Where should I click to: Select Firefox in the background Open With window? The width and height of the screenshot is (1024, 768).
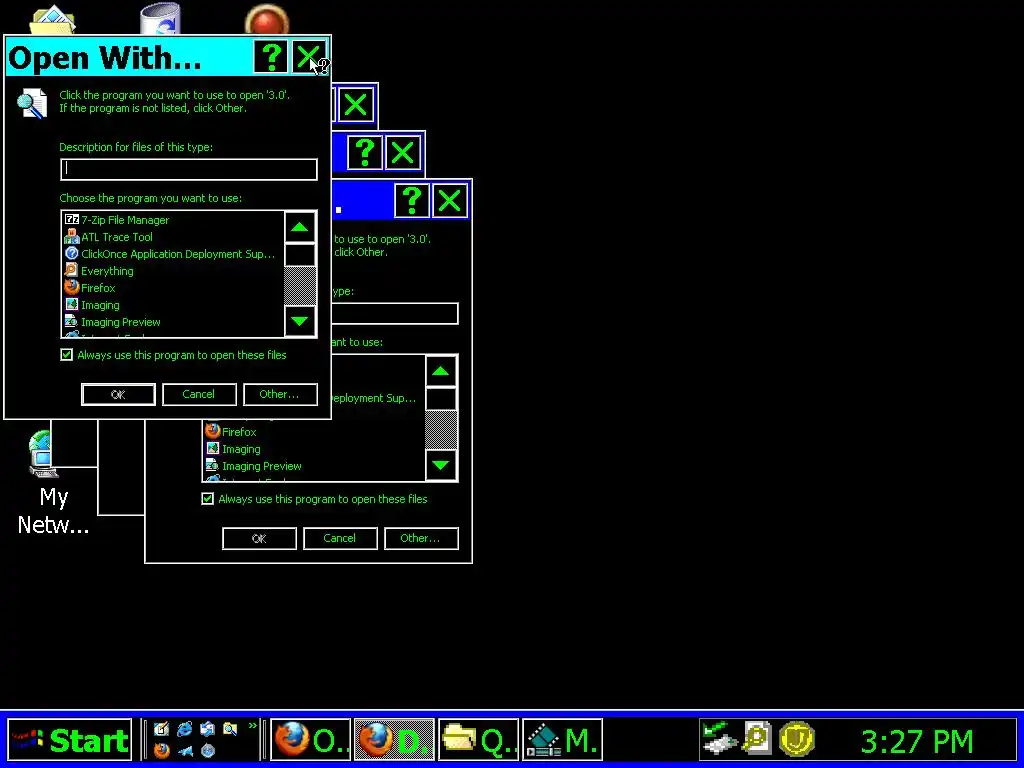pyautogui.click(x=231, y=432)
